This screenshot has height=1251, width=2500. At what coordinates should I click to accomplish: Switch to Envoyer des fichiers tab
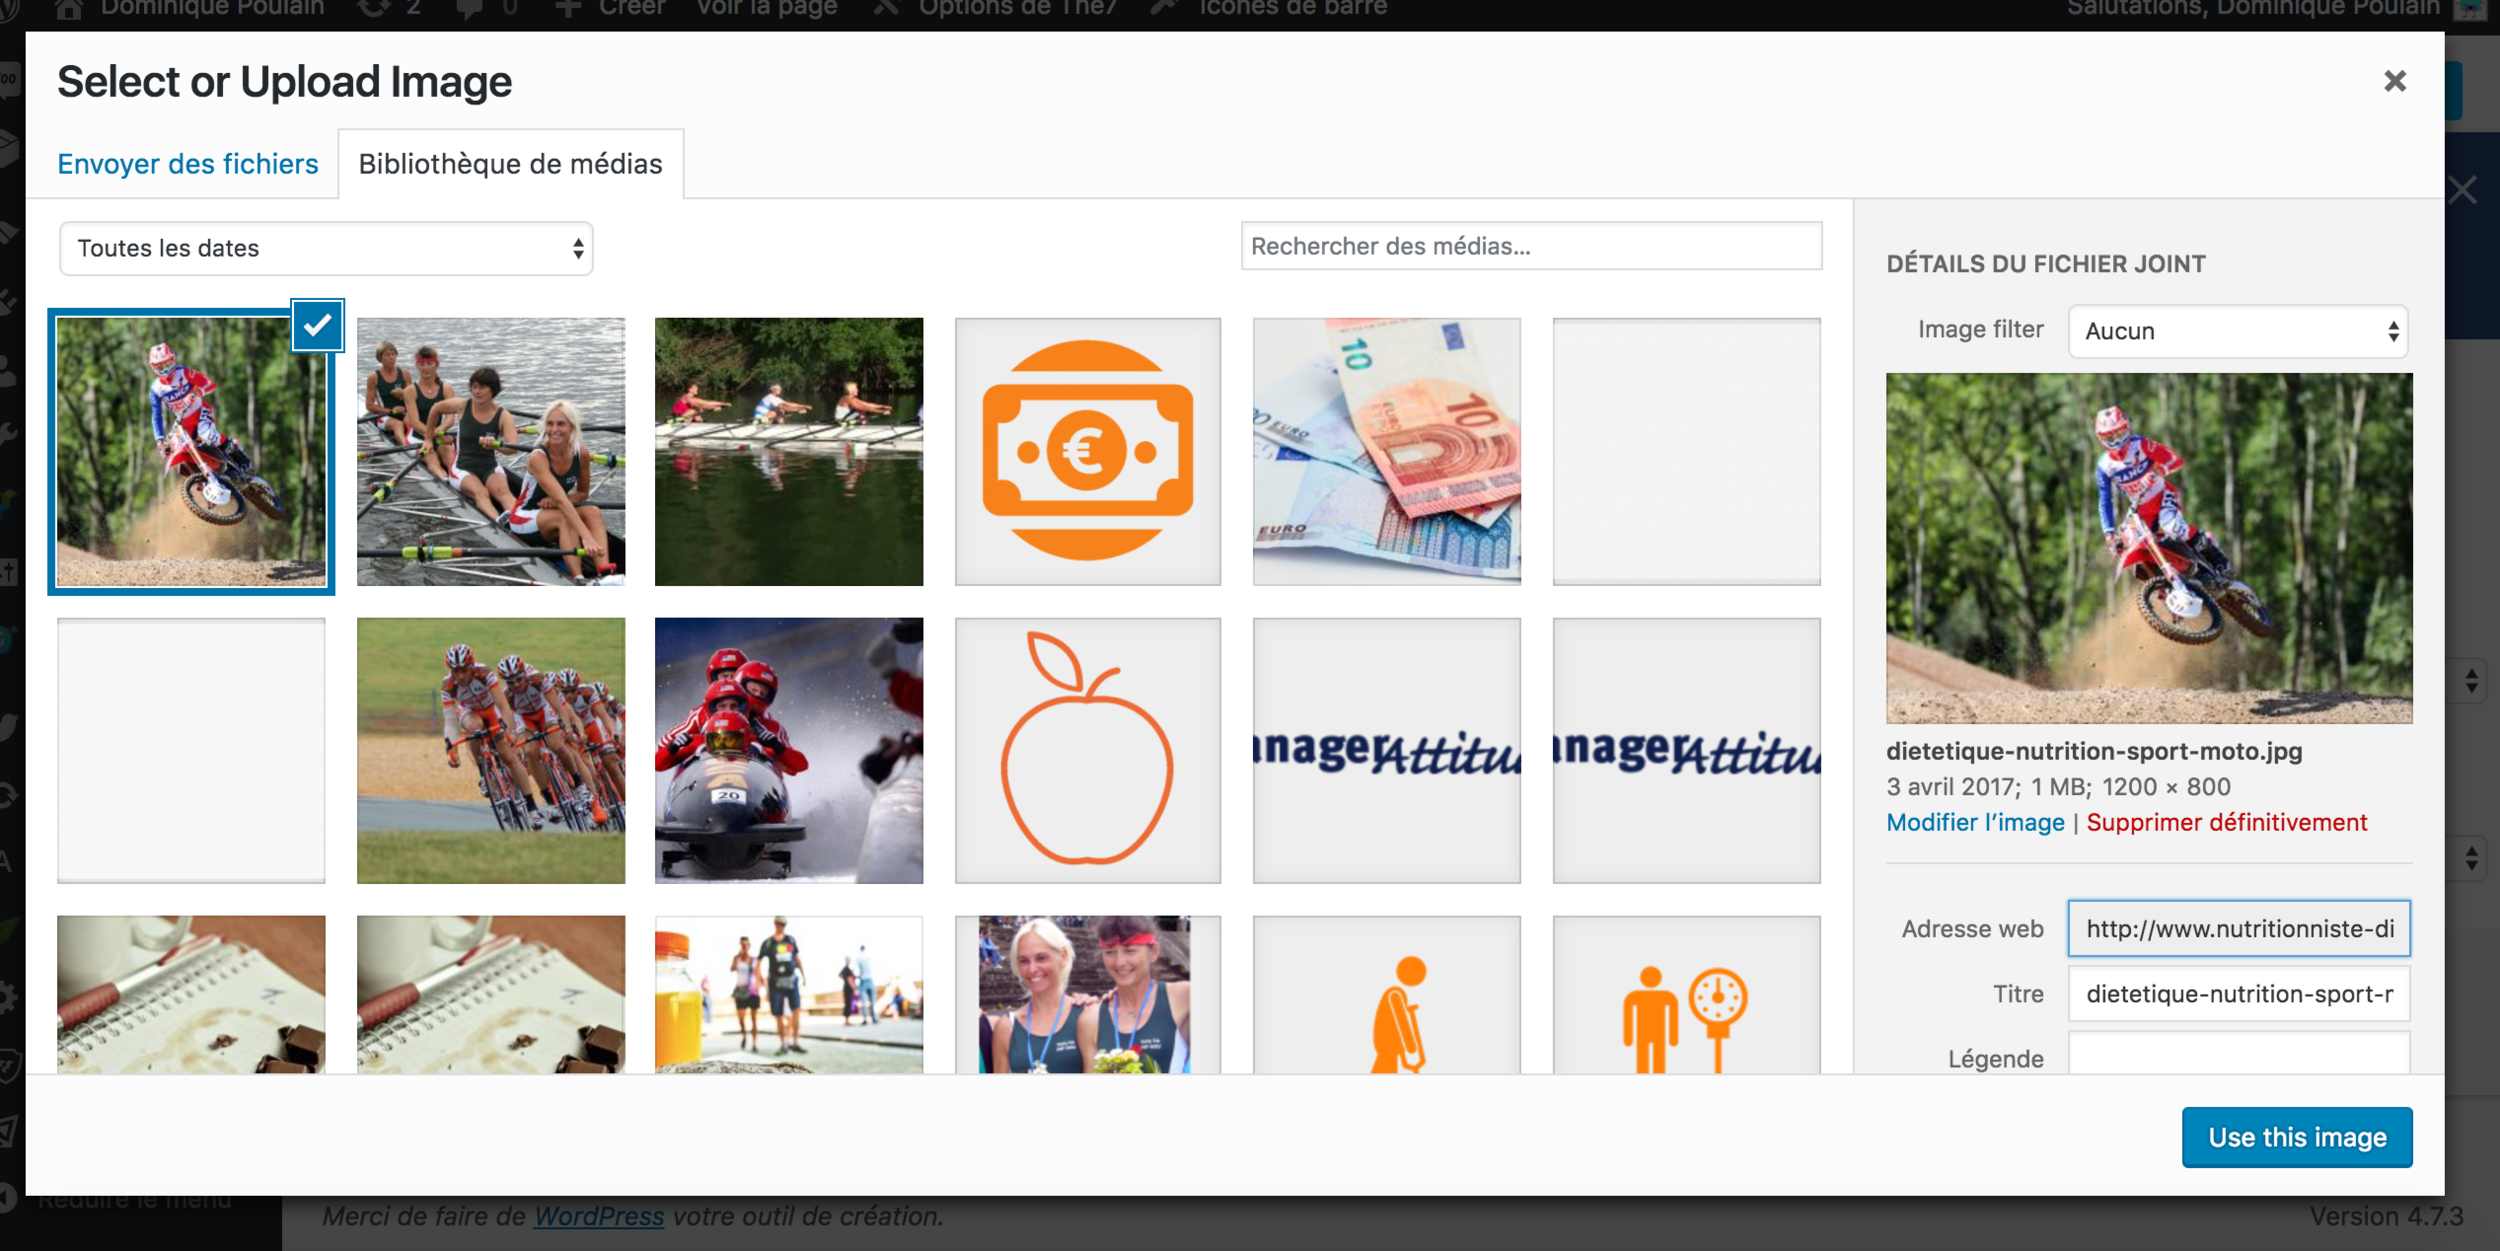[x=188, y=164]
